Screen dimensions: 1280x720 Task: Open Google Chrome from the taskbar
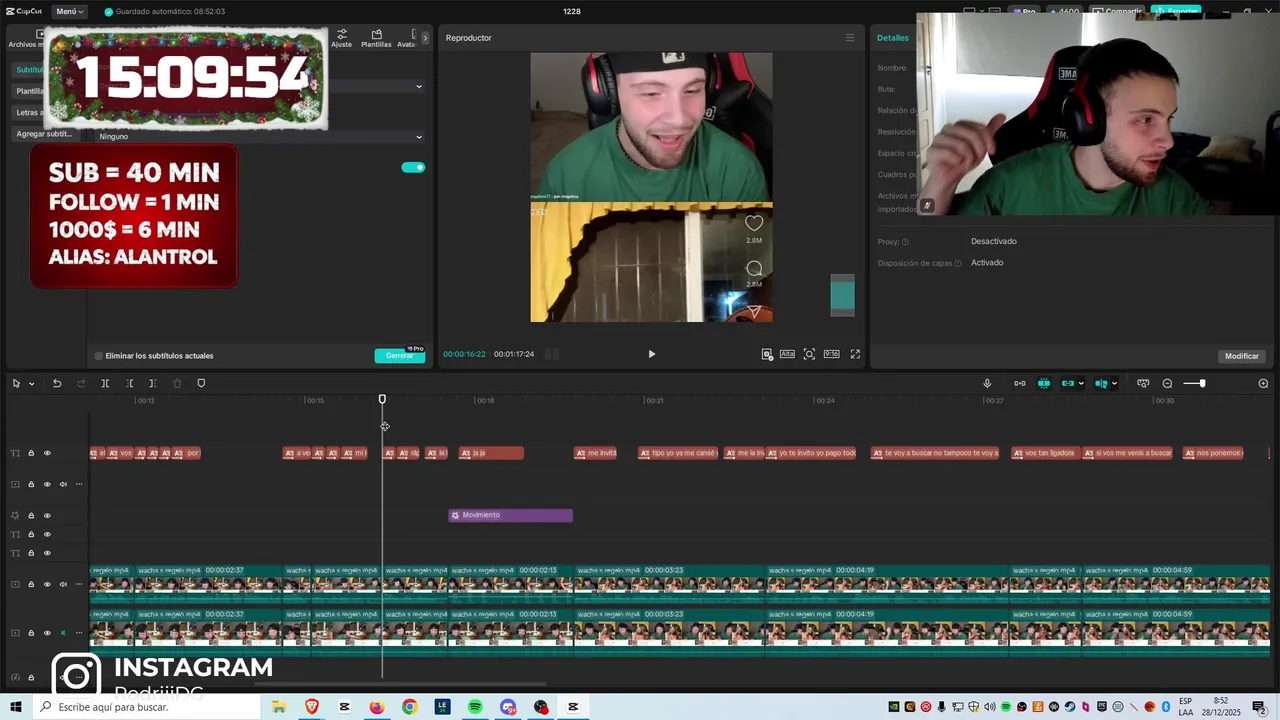click(409, 707)
